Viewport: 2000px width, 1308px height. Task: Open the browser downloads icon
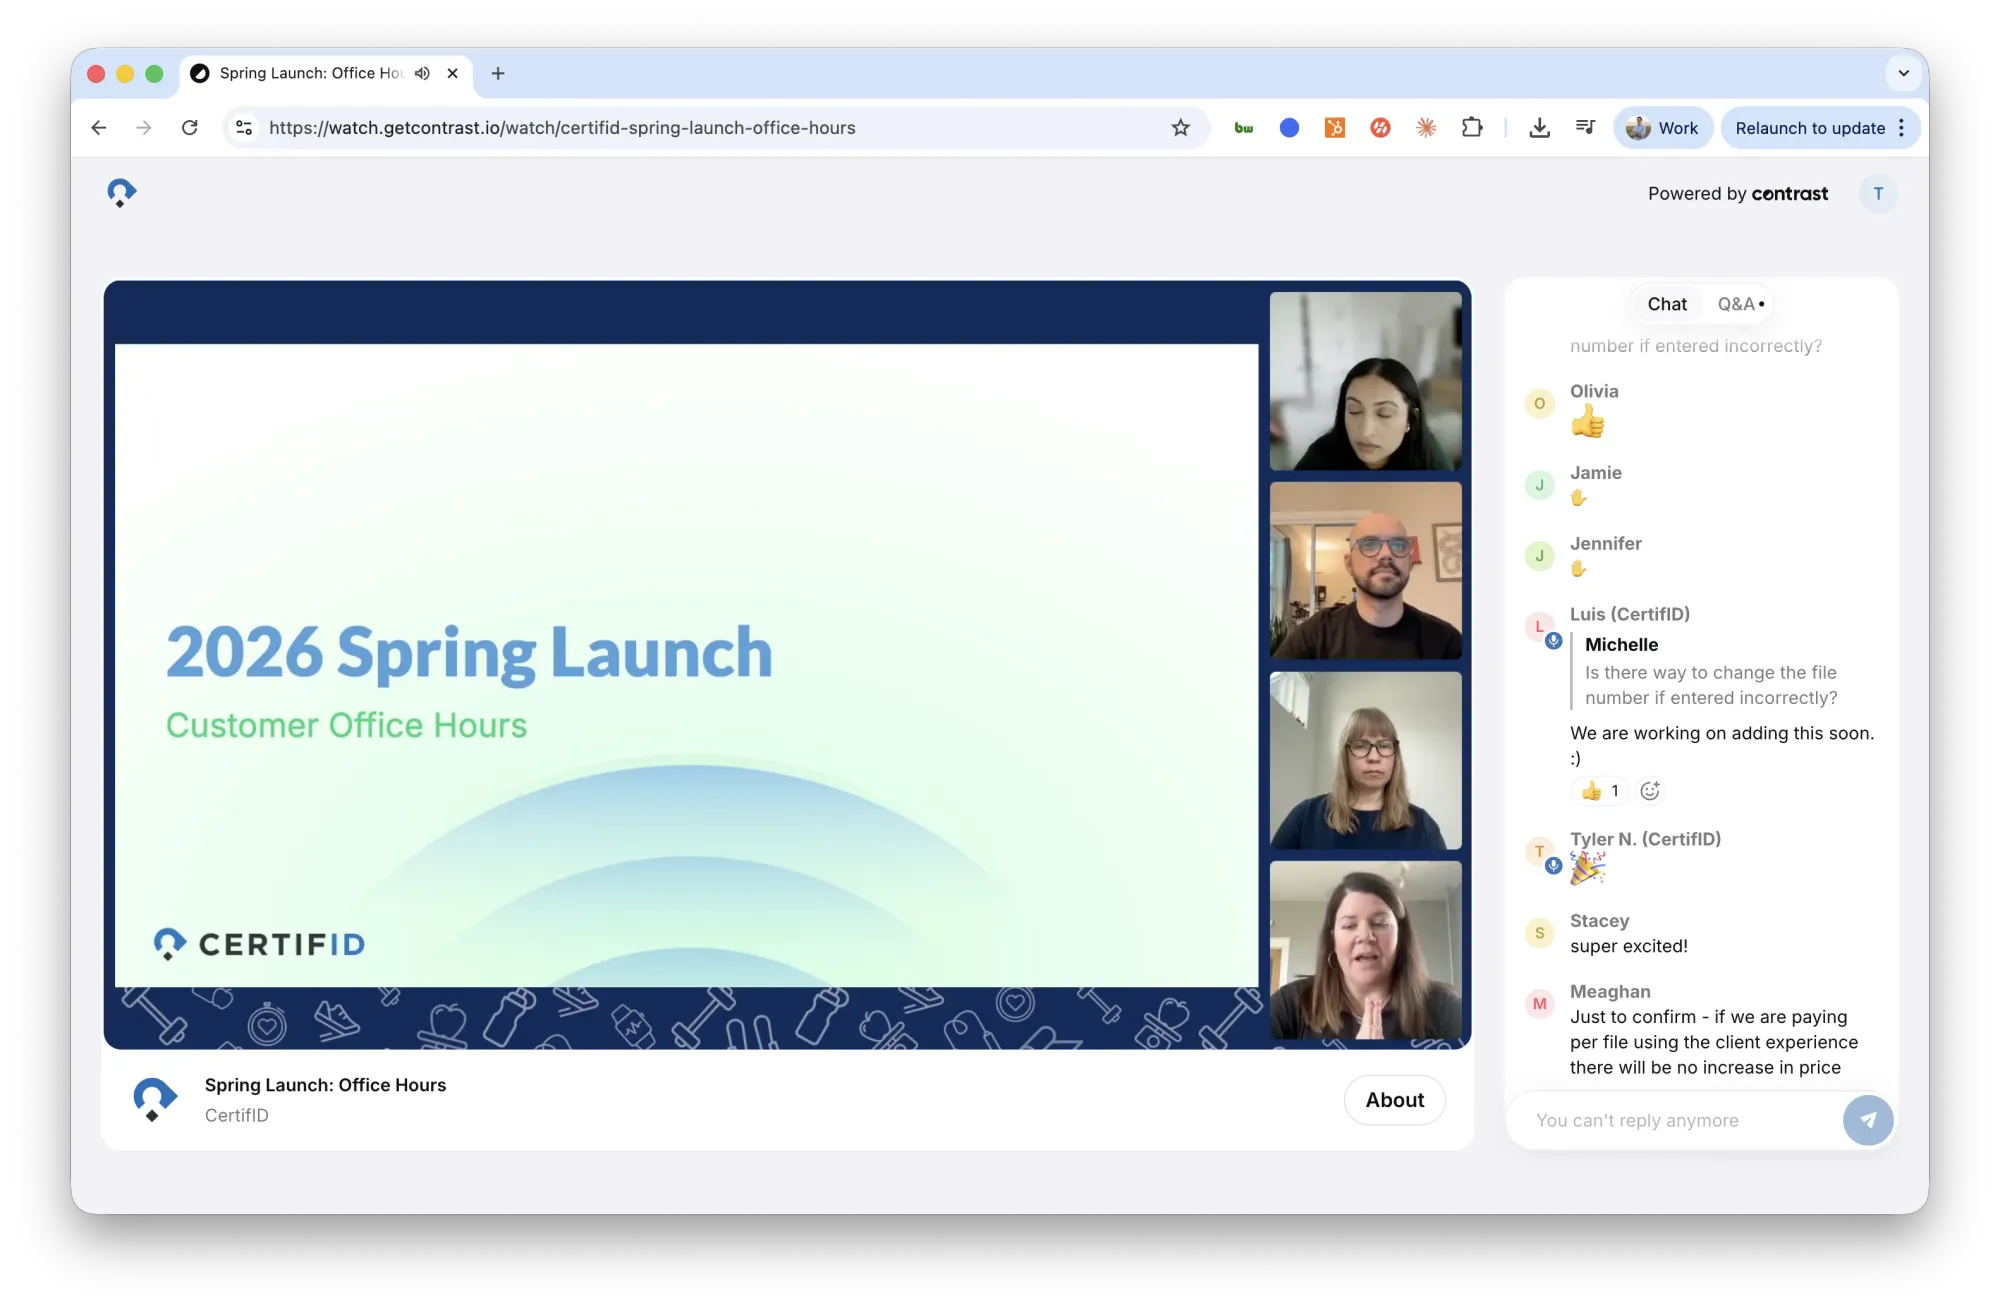coord(1540,128)
